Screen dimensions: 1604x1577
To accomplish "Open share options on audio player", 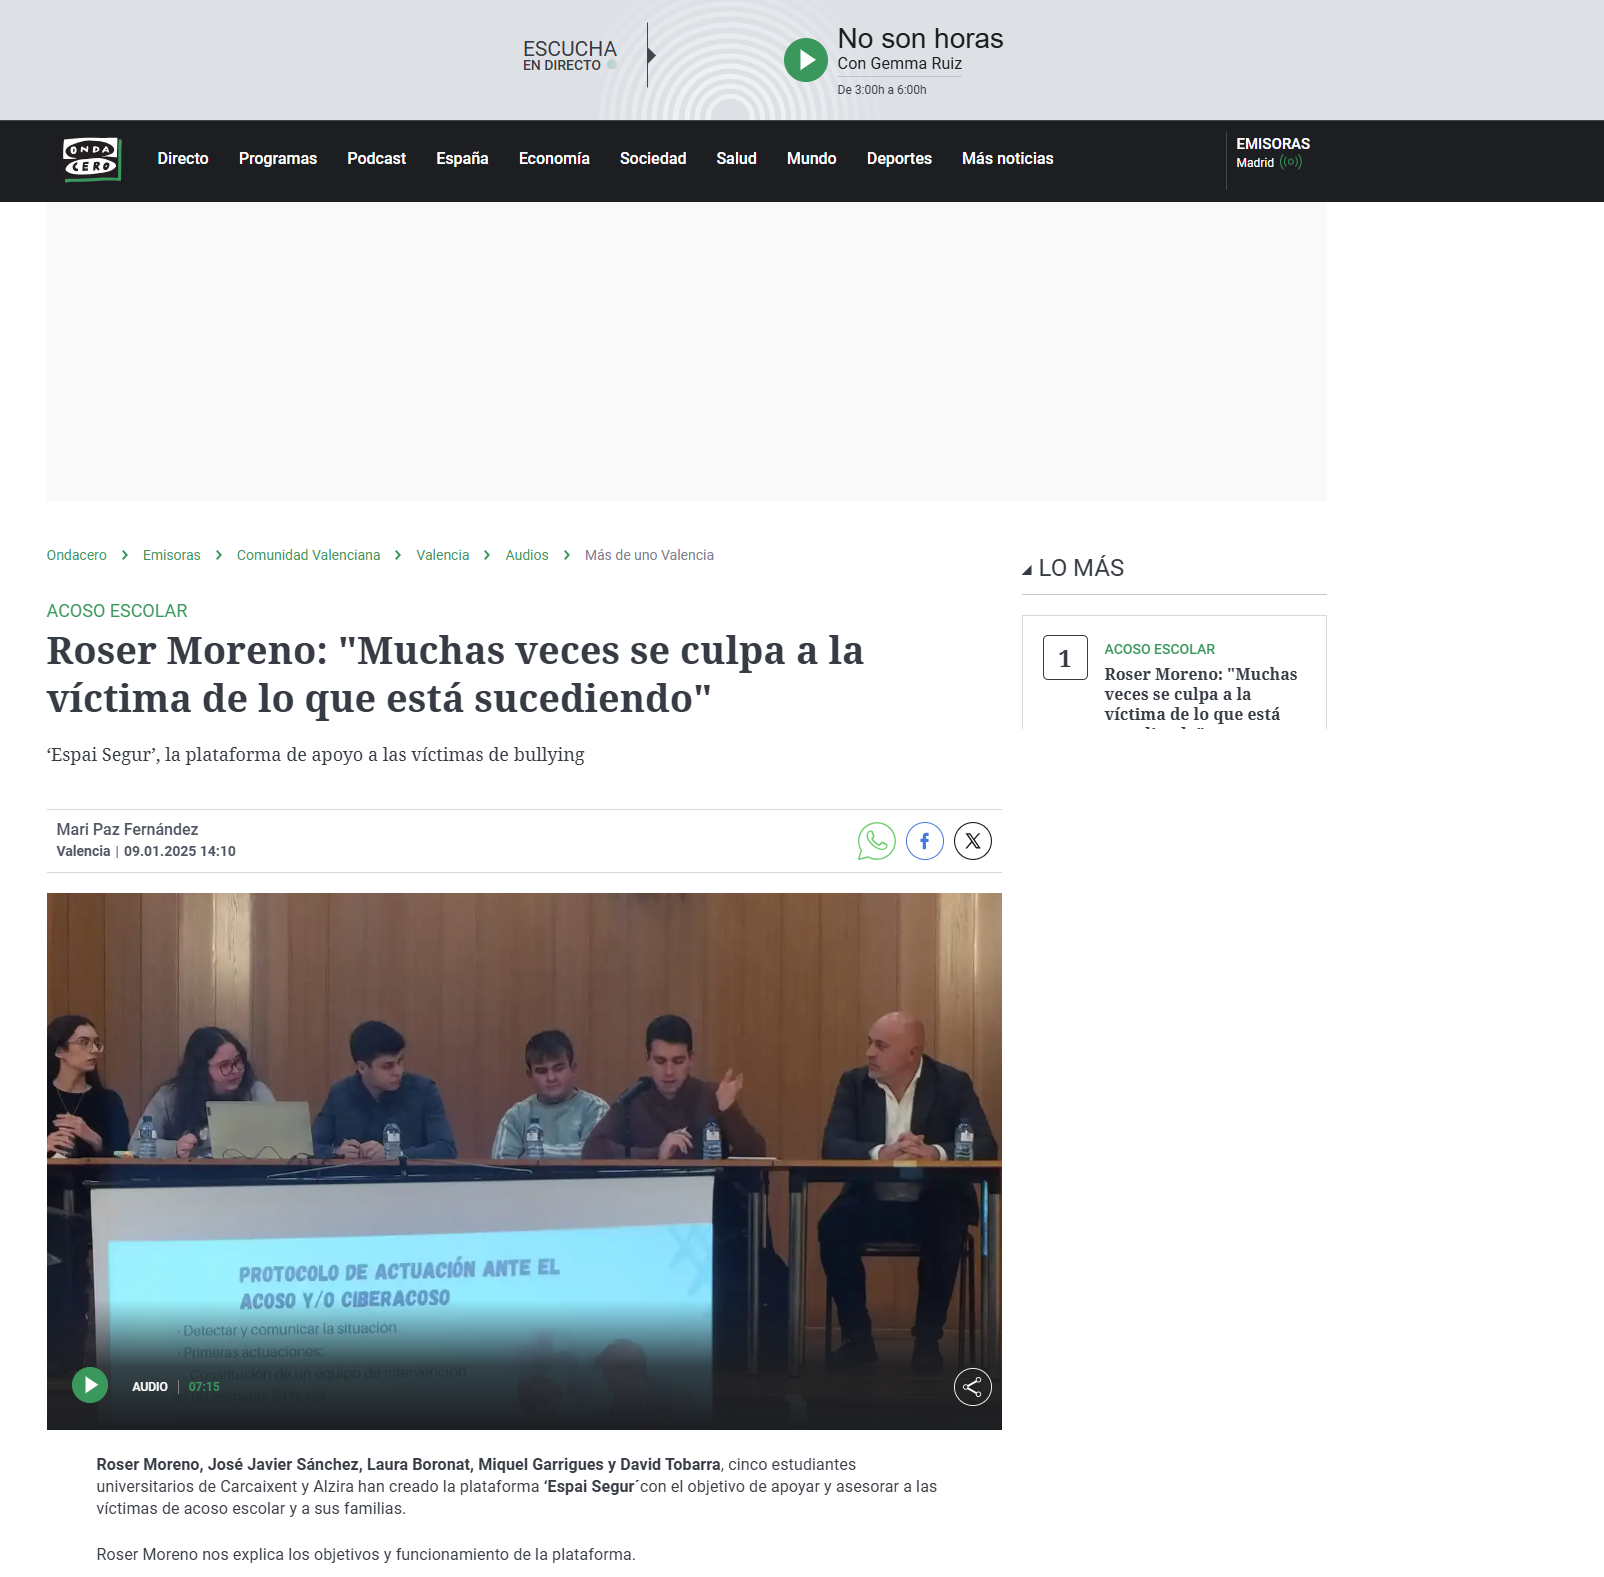I will [x=972, y=1386].
